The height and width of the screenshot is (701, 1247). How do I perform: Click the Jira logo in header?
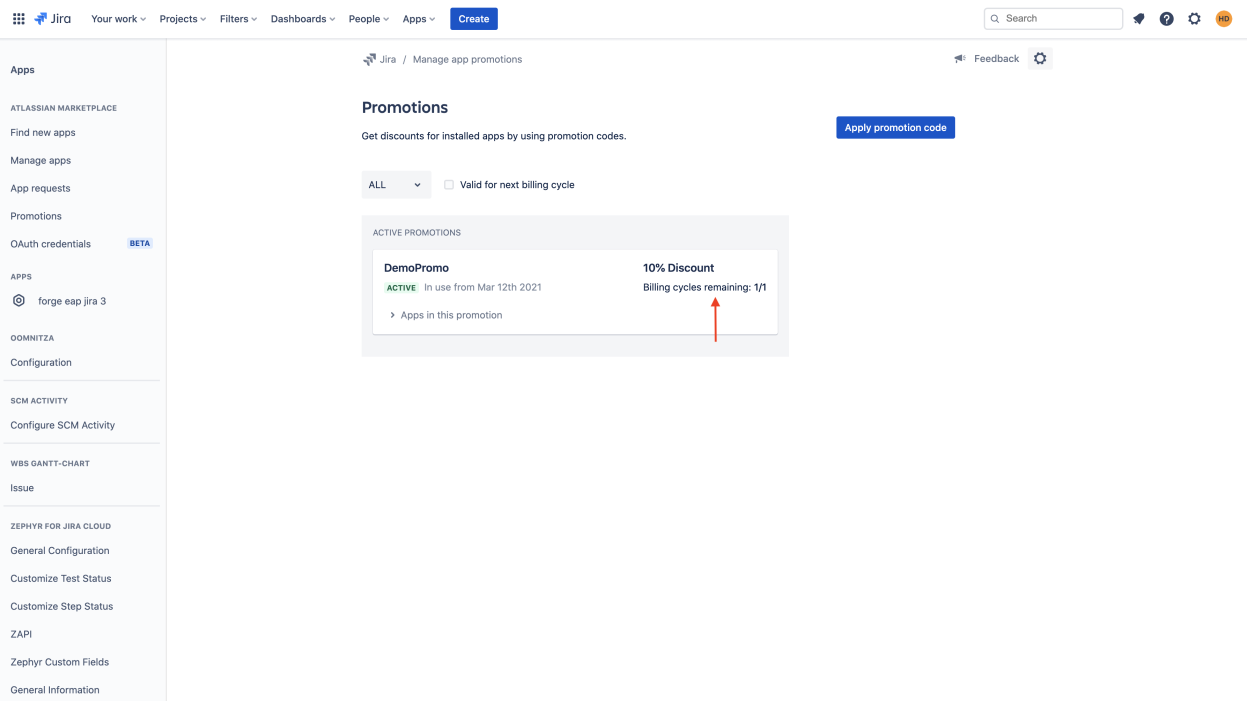pyautogui.click(x=53, y=19)
